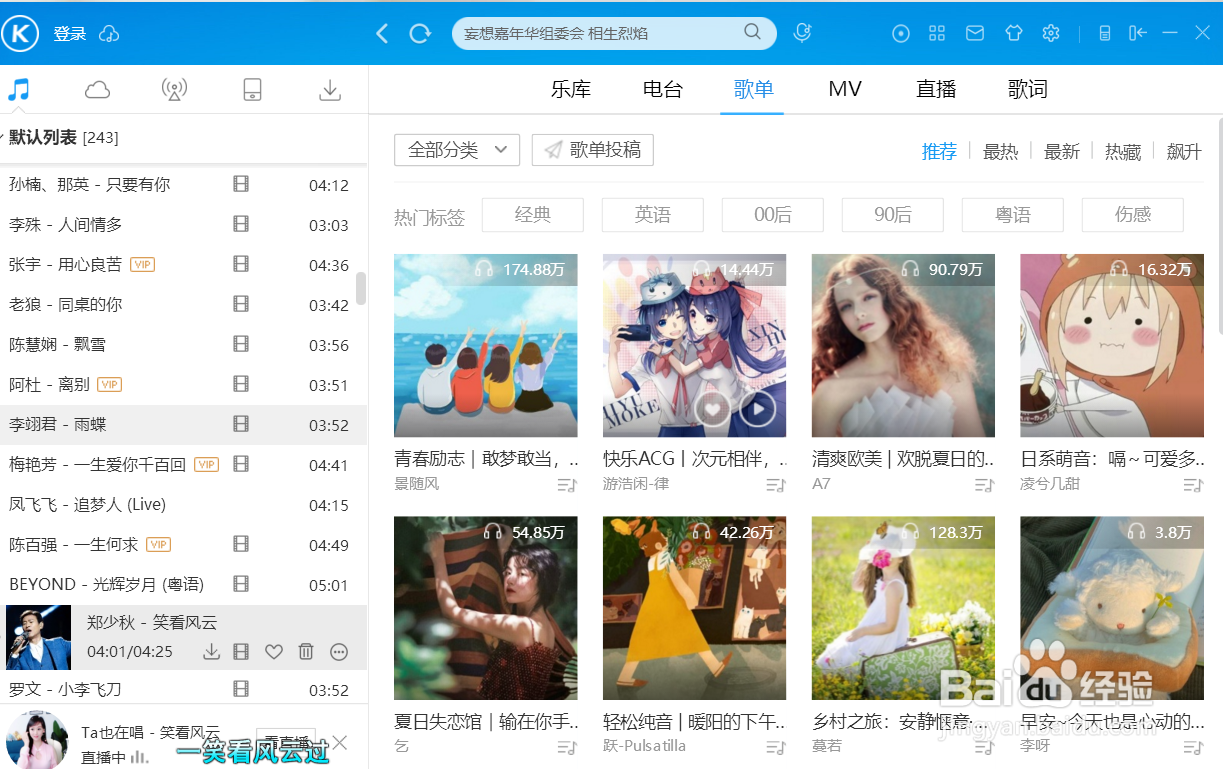Open the skin/theme T-shirt icon
Screen dimensions: 1223x769
pyautogui.click(x=1013, y=33)
